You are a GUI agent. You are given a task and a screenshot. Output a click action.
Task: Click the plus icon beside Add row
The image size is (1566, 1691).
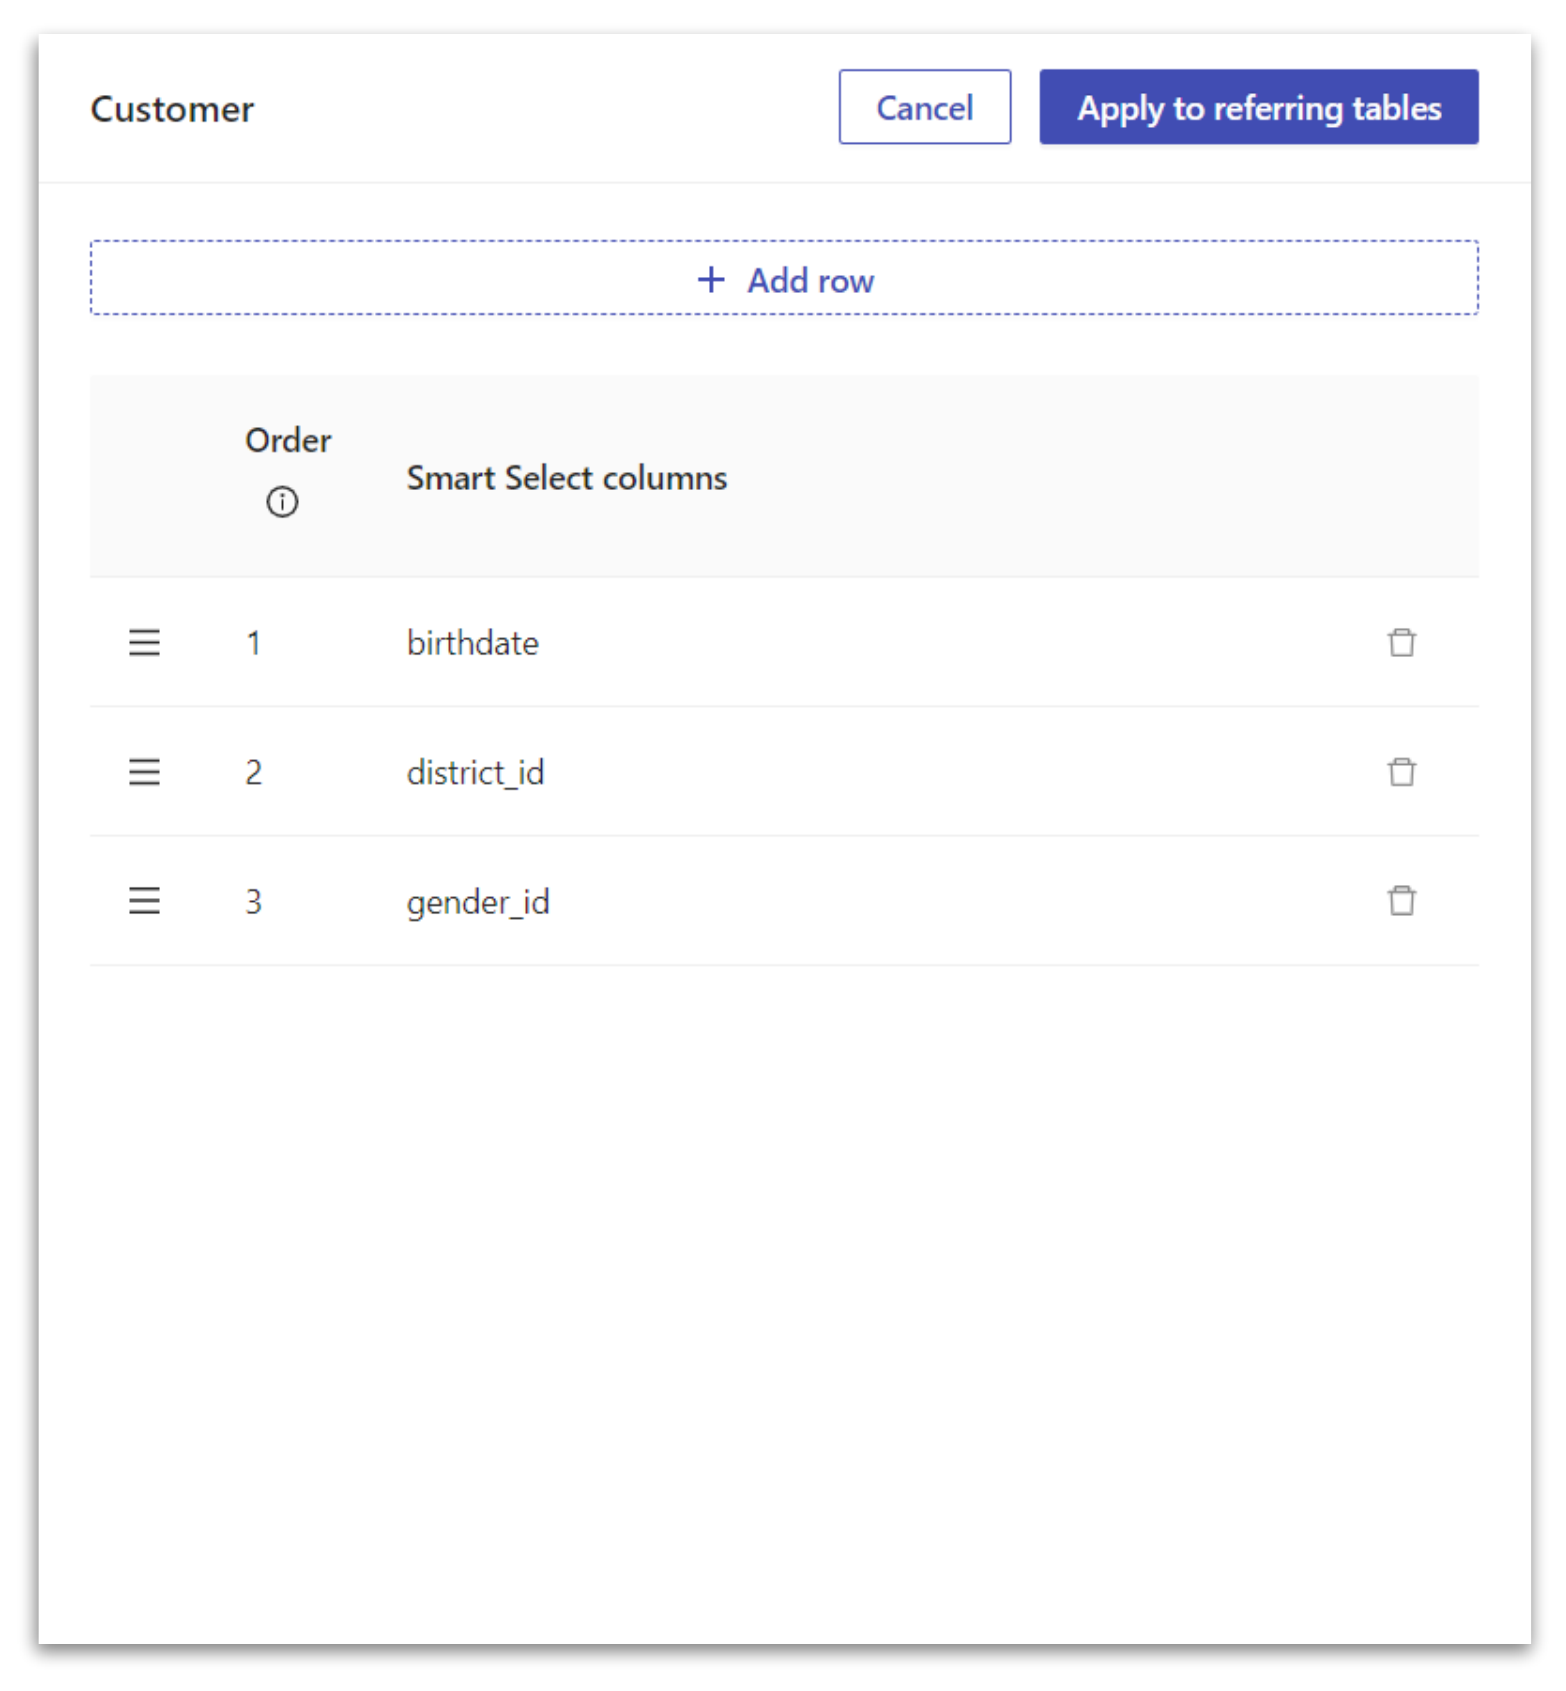click(711, 279)
